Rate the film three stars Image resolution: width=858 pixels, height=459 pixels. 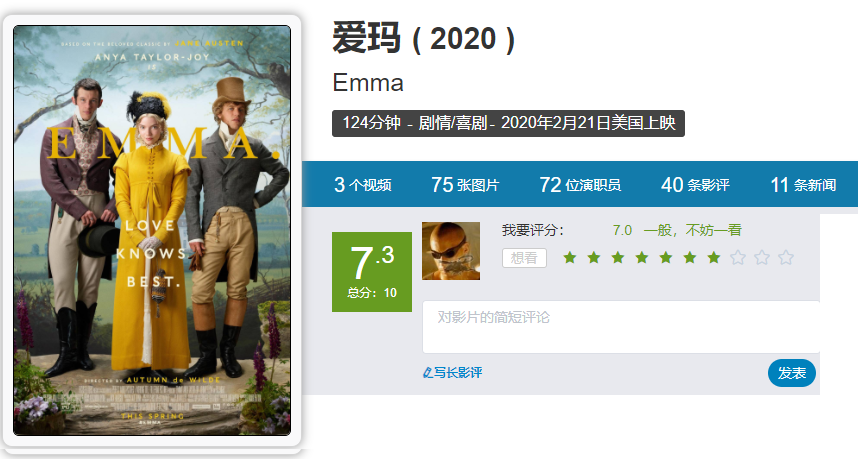(x=618, y=257)
